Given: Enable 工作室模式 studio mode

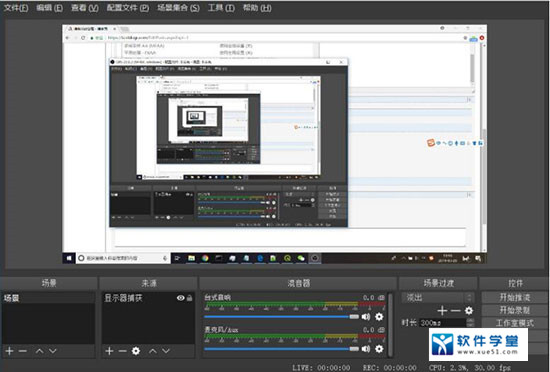Looking at the screenshot, I should click(515, 323).
